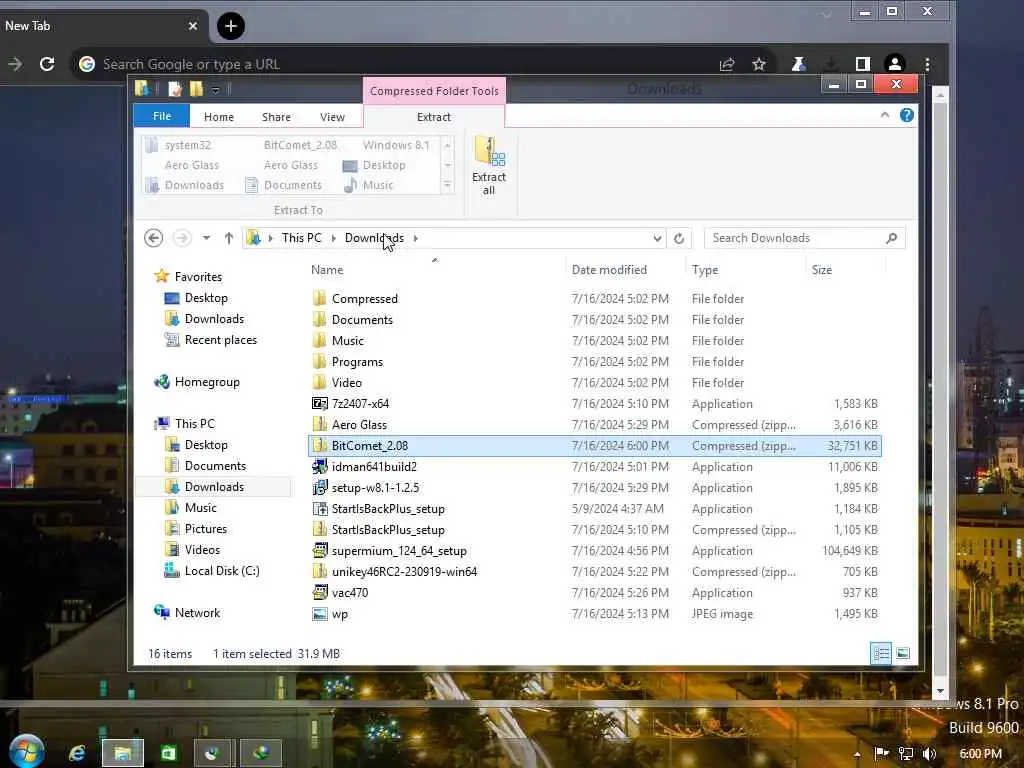The image size is (1024, 768).
Task: Open Action Center flag icon
Action: point(882,753)
